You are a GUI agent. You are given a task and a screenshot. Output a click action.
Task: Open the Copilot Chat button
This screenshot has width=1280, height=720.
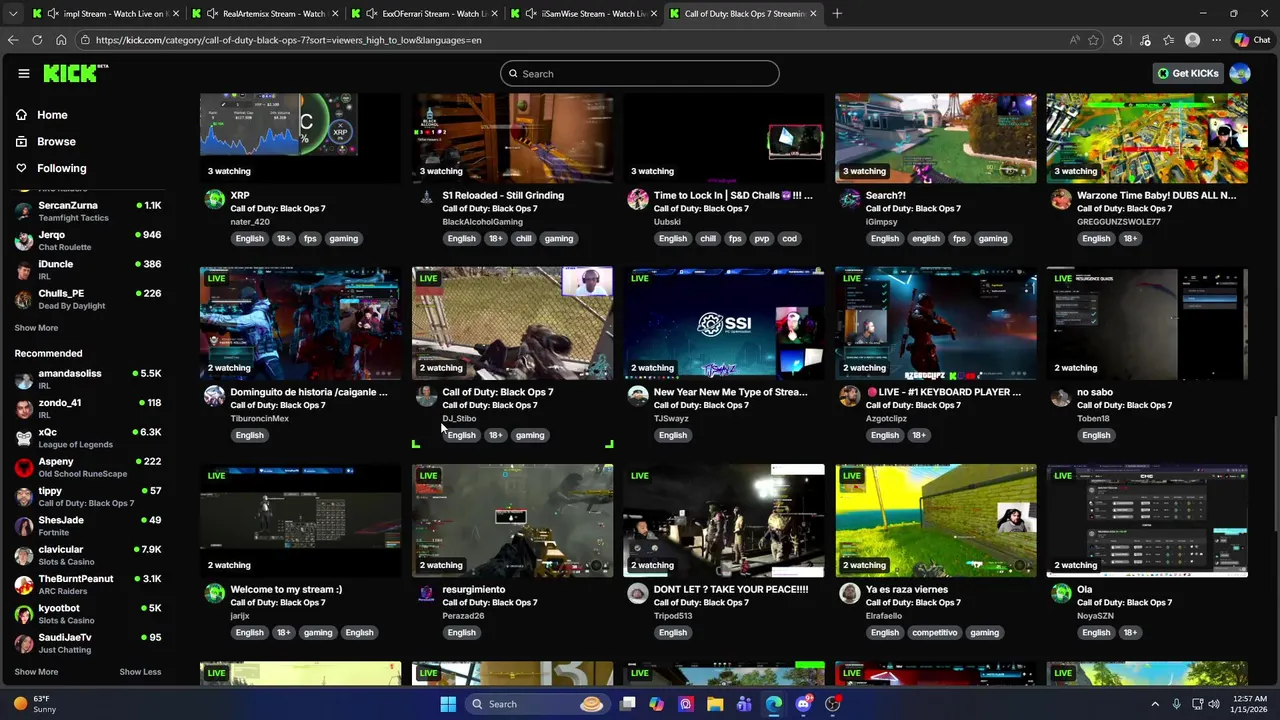pos(1253,40)
